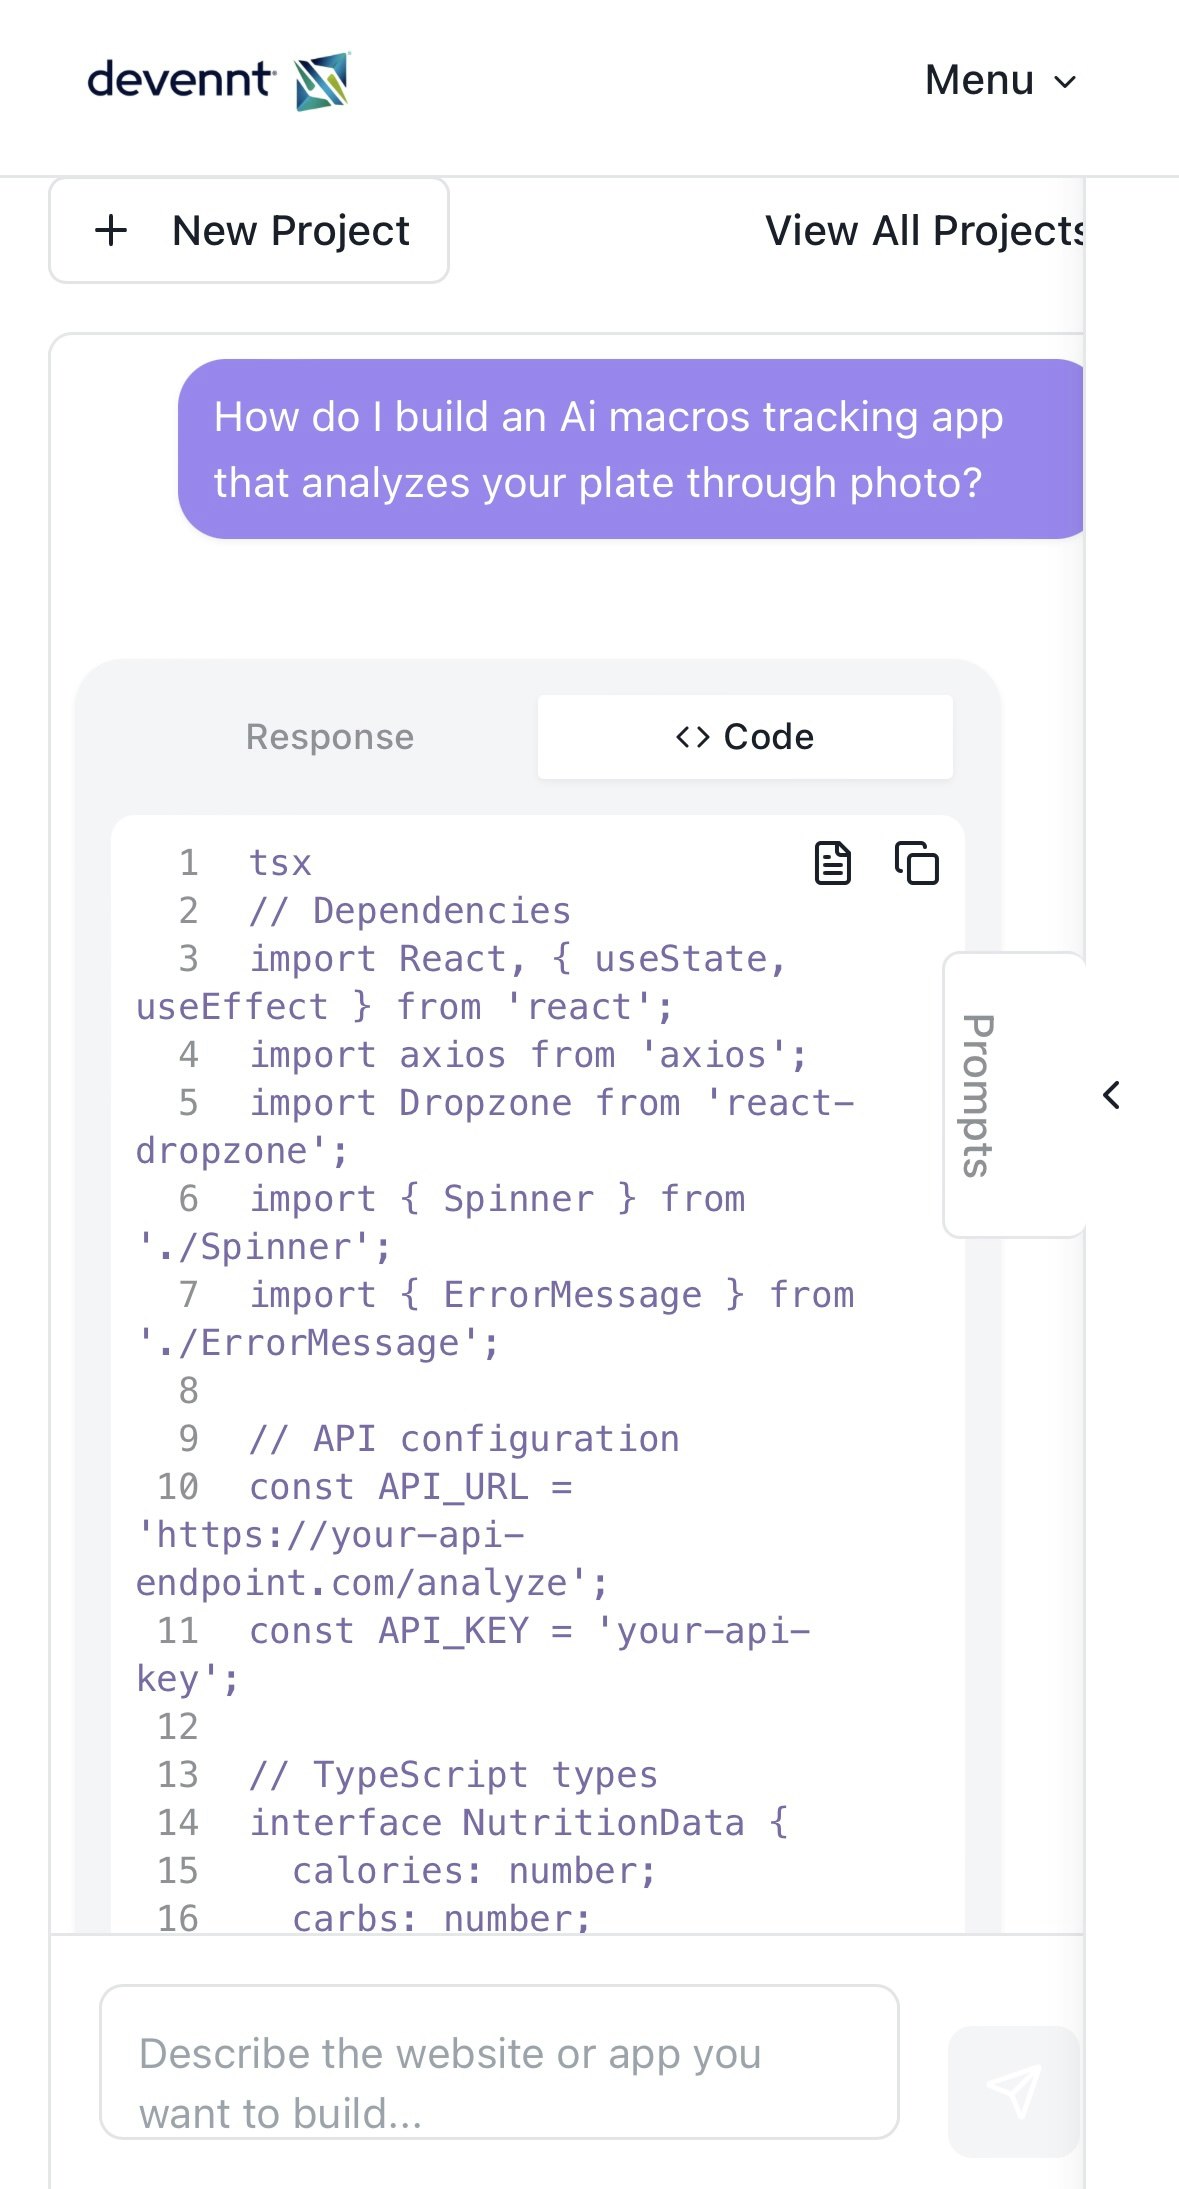
Task: Click code line 14 interface NutritionData
Action: [519, 1823]
